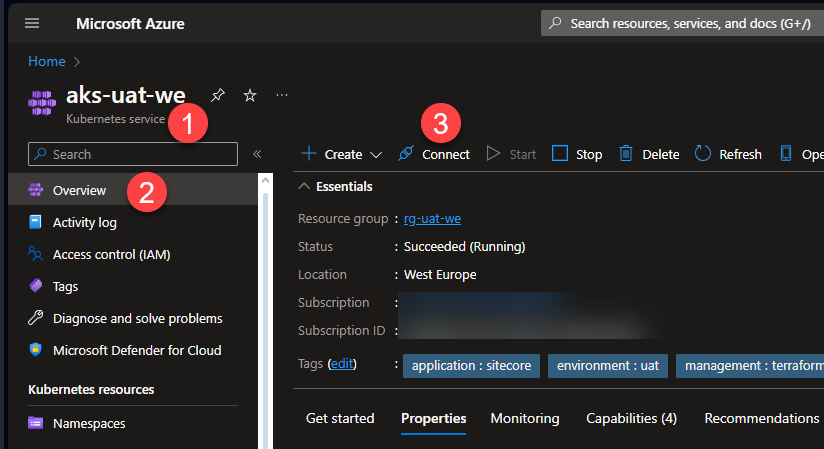Click the sidebar scroll up arrow

click(265, 180)
